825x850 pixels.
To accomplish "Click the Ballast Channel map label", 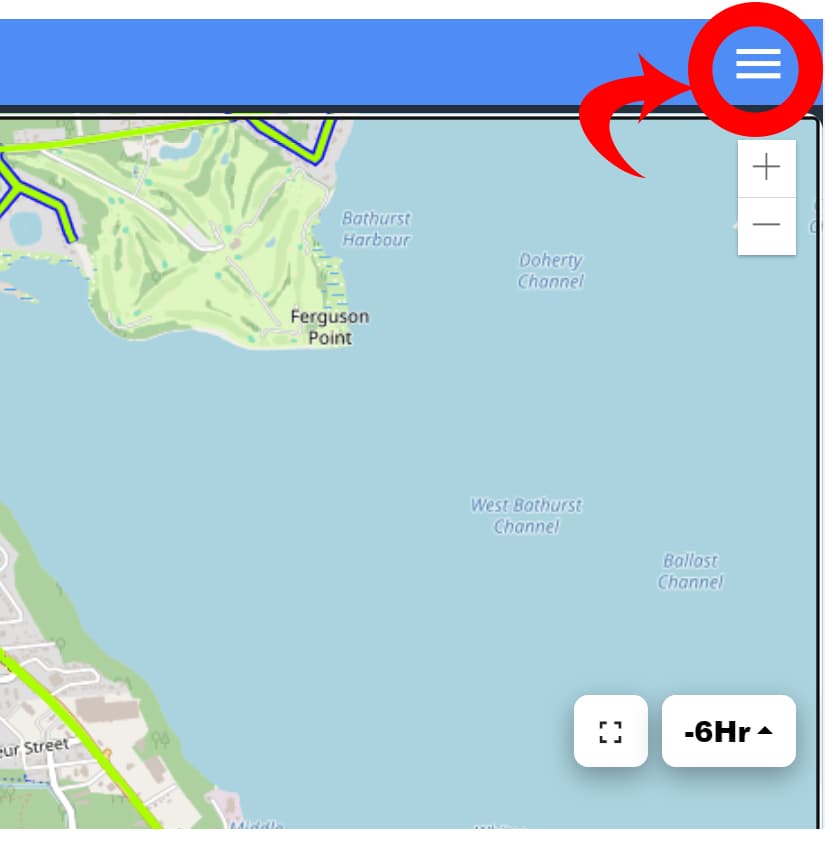I will pos(691,571).
